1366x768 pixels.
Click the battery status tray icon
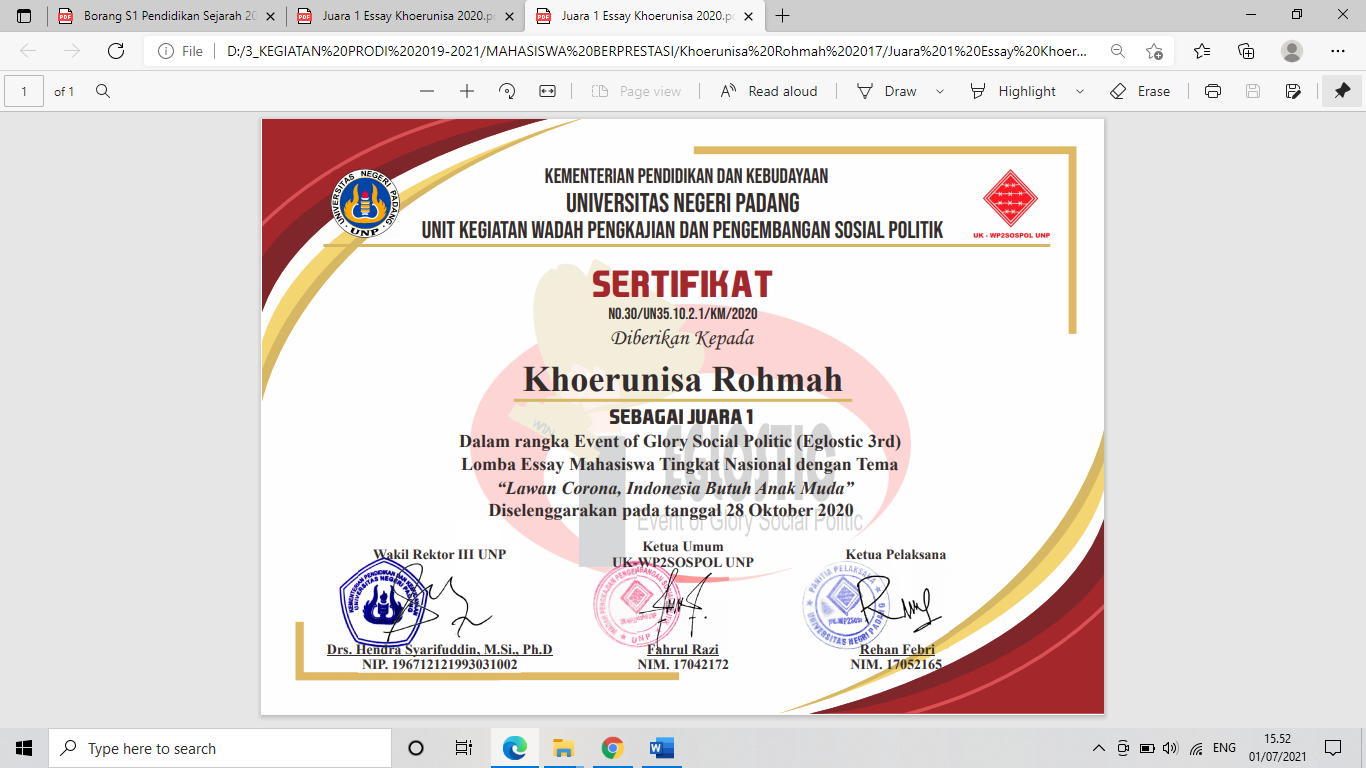(1147, 748)
